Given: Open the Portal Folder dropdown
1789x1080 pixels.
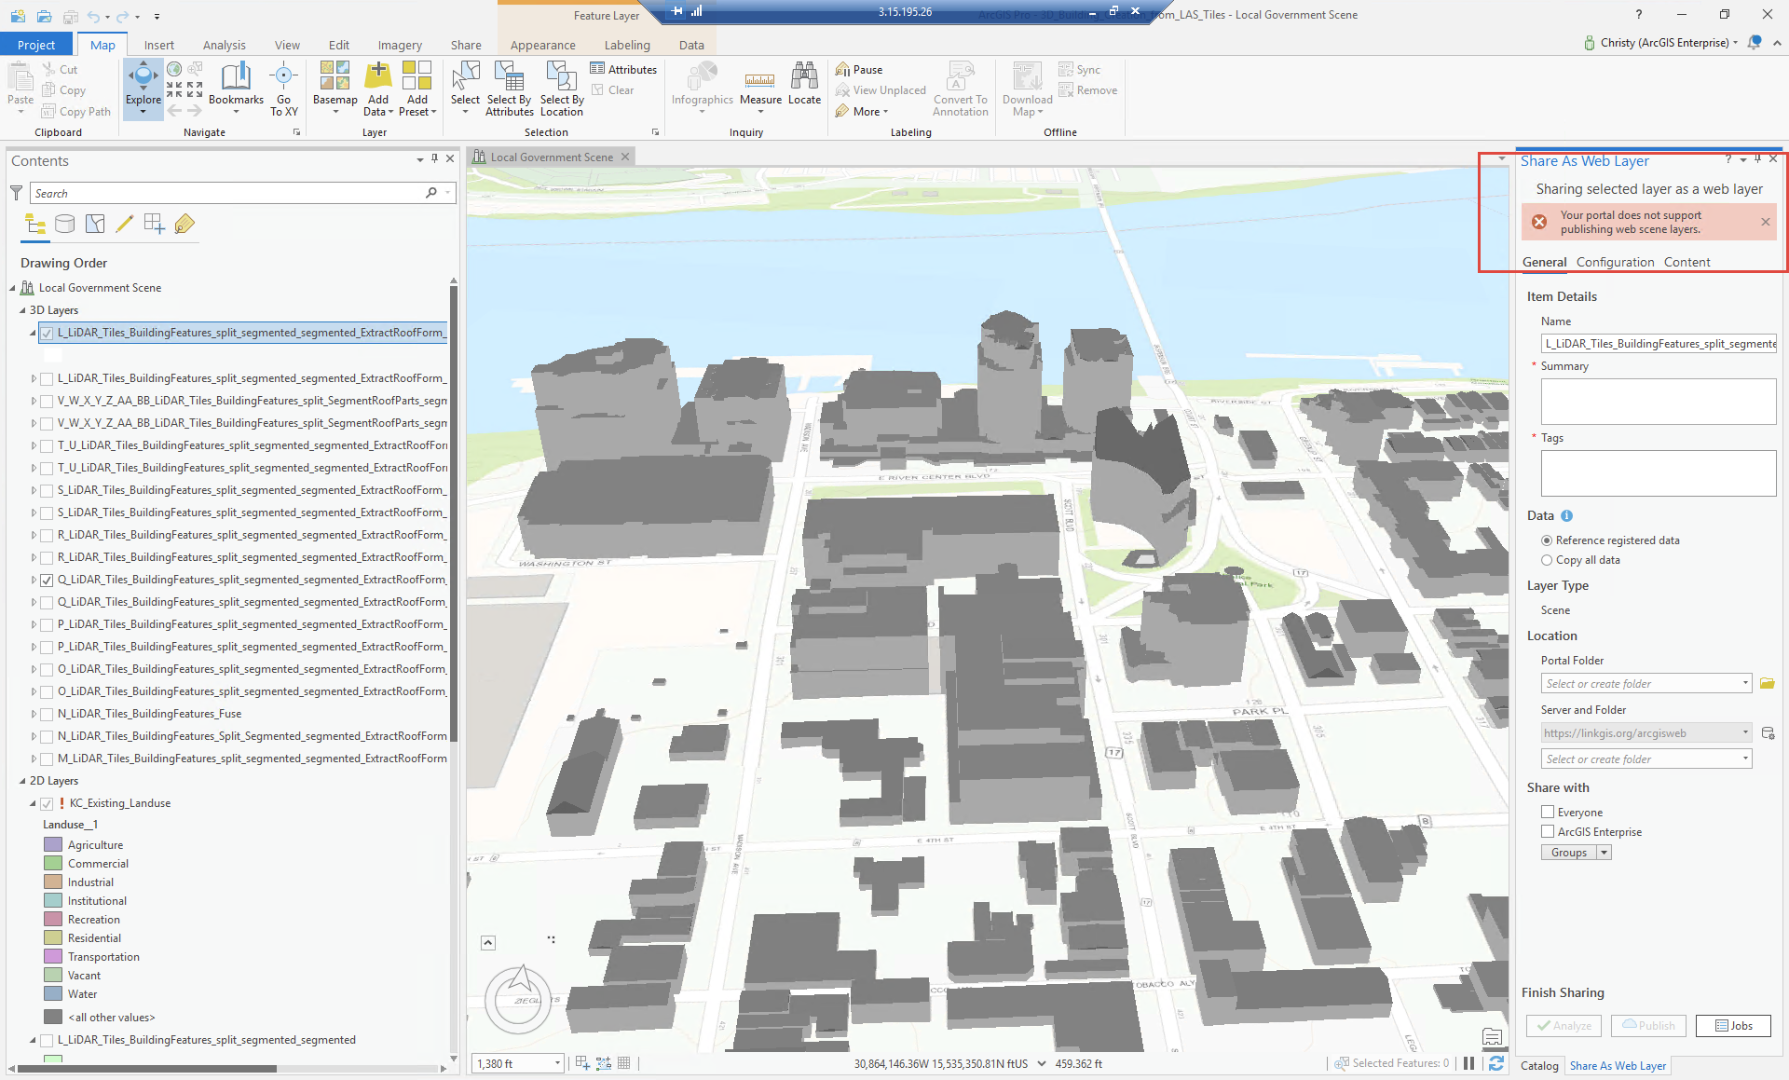Looking at the screenshot, I should (1745, 684).
